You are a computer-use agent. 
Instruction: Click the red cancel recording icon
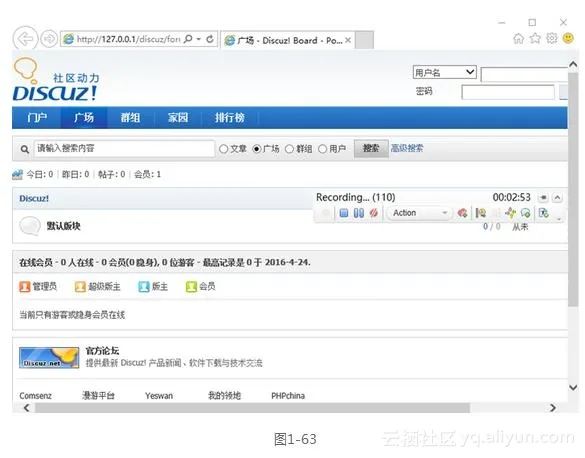[x=373, y=213]
